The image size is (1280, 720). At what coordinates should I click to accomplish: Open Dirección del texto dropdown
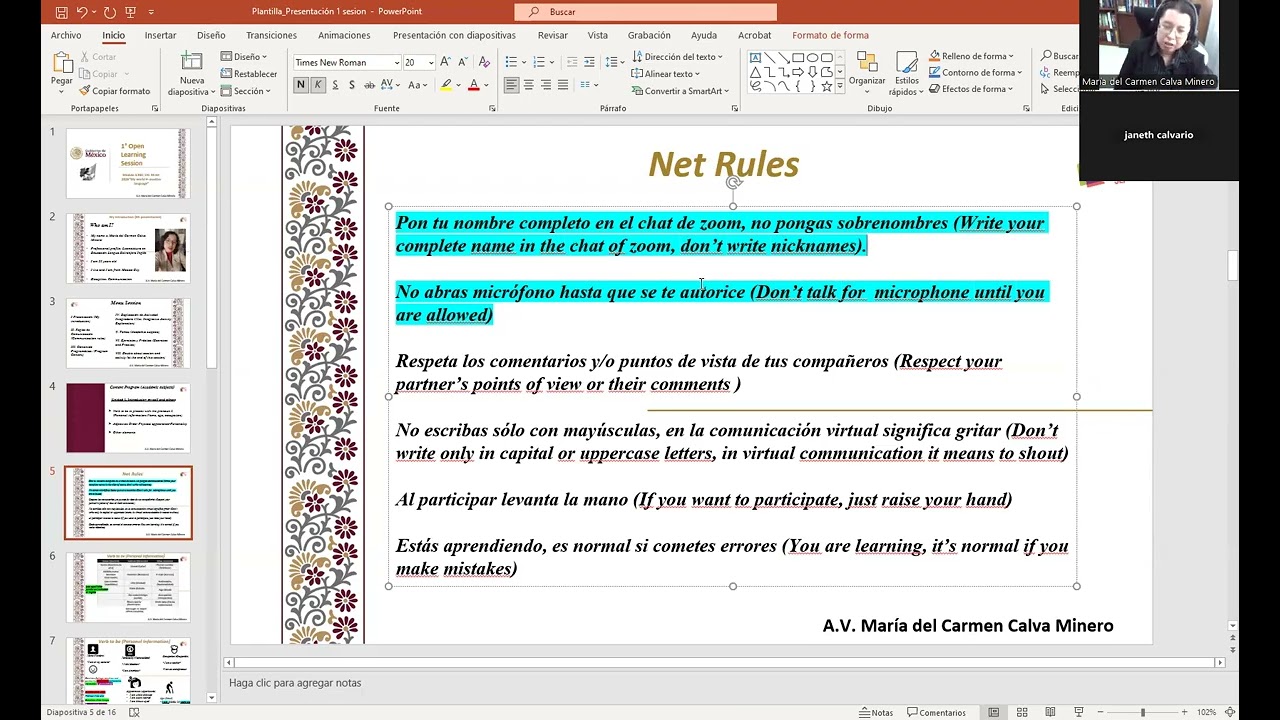click(x=677, y=57)
